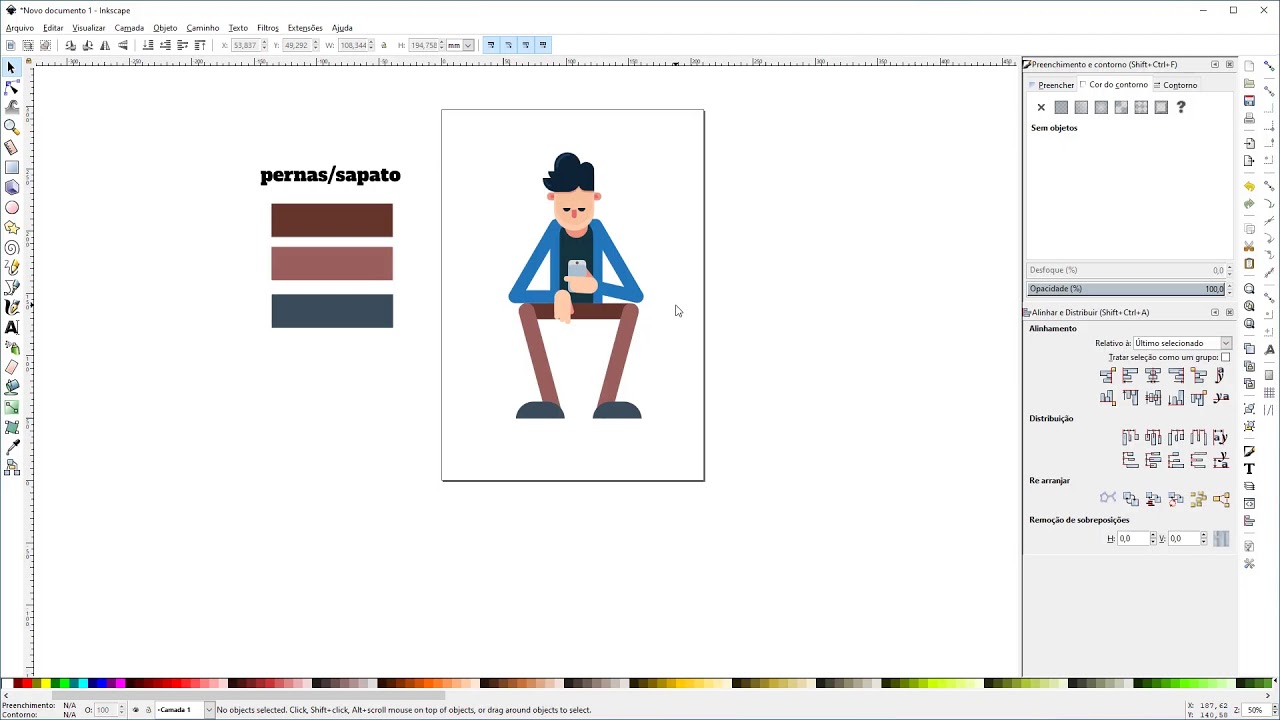The height and width of the screenshot is (720, 1280).
Task: Toggle the enable snapping button
Action: point(1270,67)
